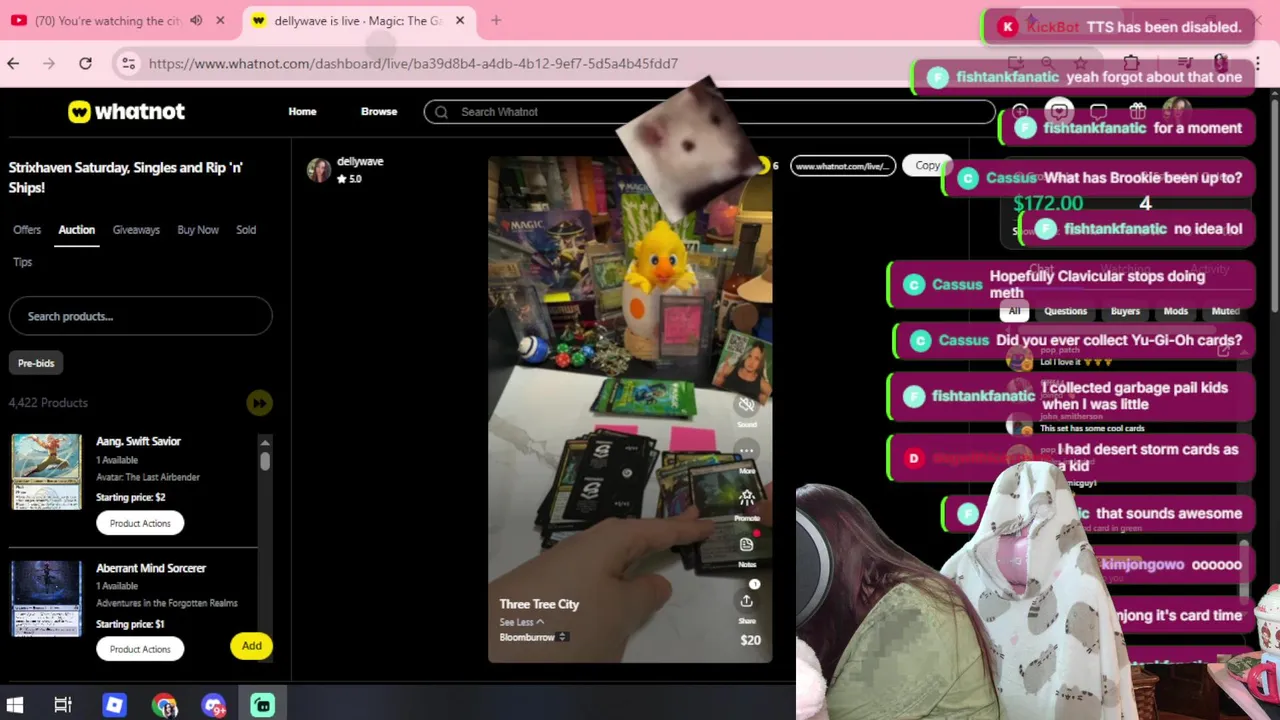The width and height of the screenshot is (1280, 720).
Task: Click the Promote icon on stream
Action: pyautogui.click(x=746, y=497)
